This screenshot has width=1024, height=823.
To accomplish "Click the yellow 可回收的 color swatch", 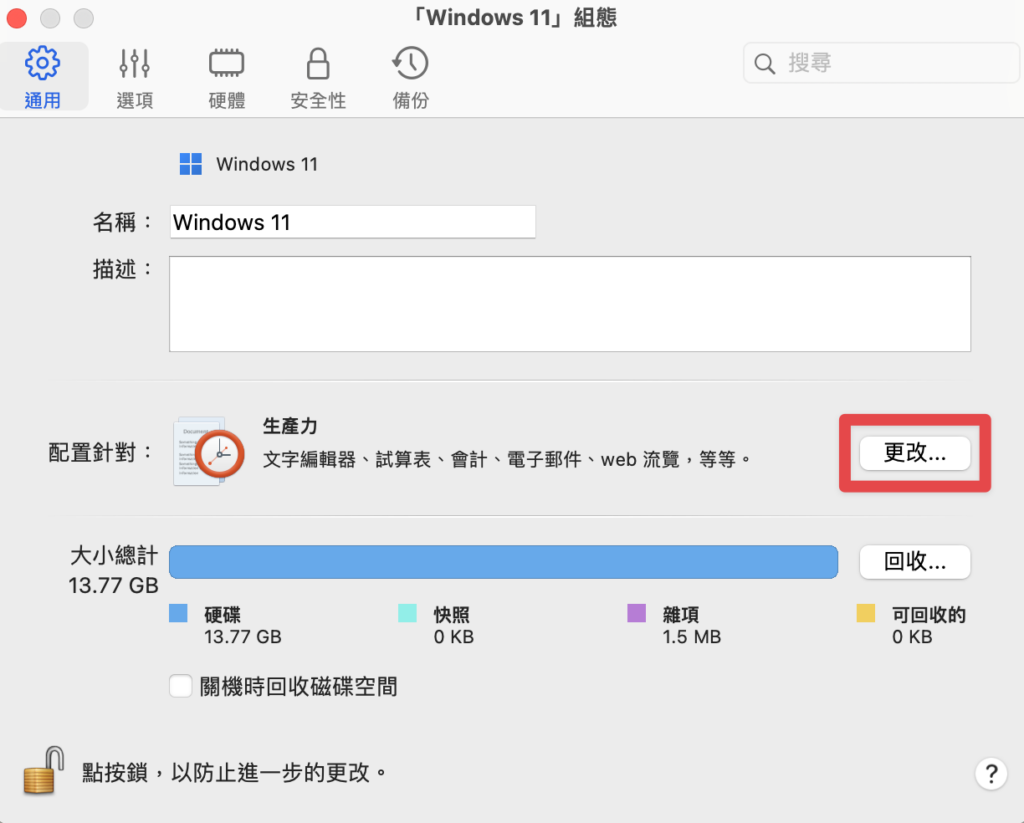I will click(866, 613).
